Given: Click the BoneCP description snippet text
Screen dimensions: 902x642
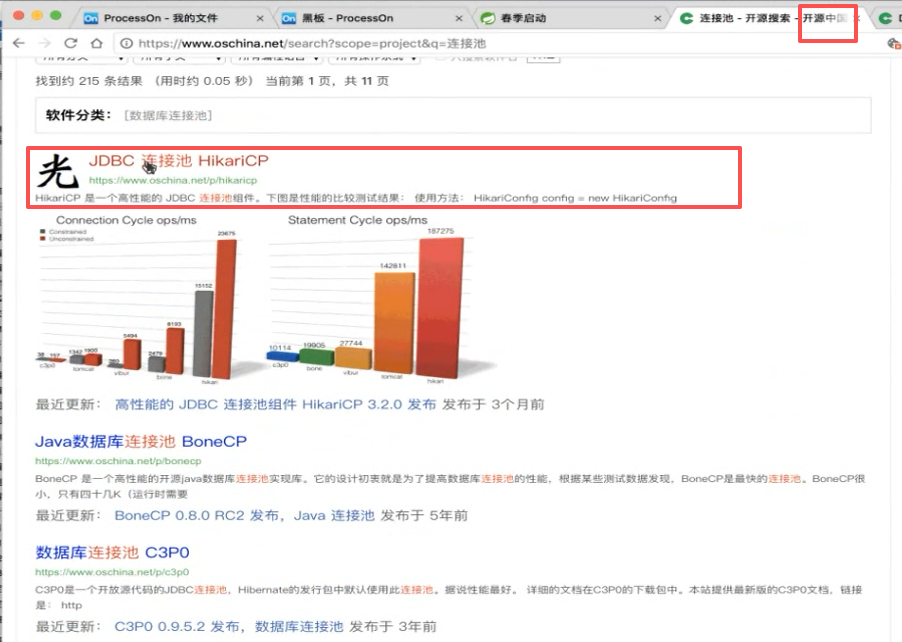Looking at the screenshot, I should (450, 486).
